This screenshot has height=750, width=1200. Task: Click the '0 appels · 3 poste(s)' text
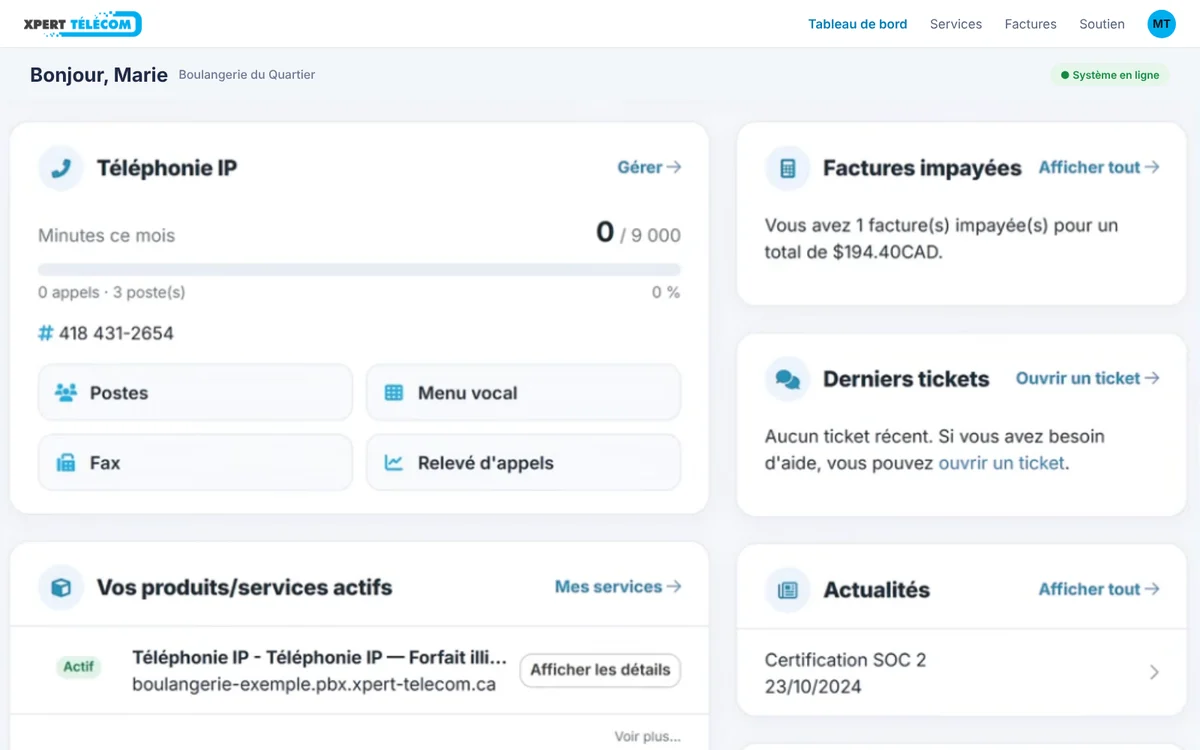[112, 292]
